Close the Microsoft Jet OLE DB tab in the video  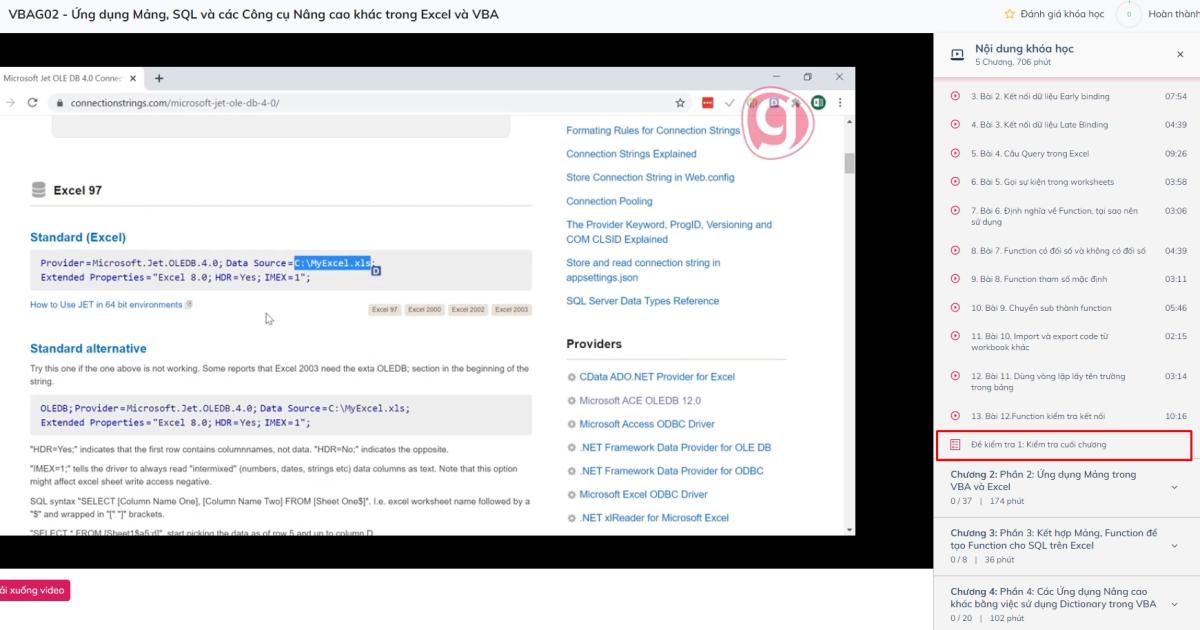[132, 78]
